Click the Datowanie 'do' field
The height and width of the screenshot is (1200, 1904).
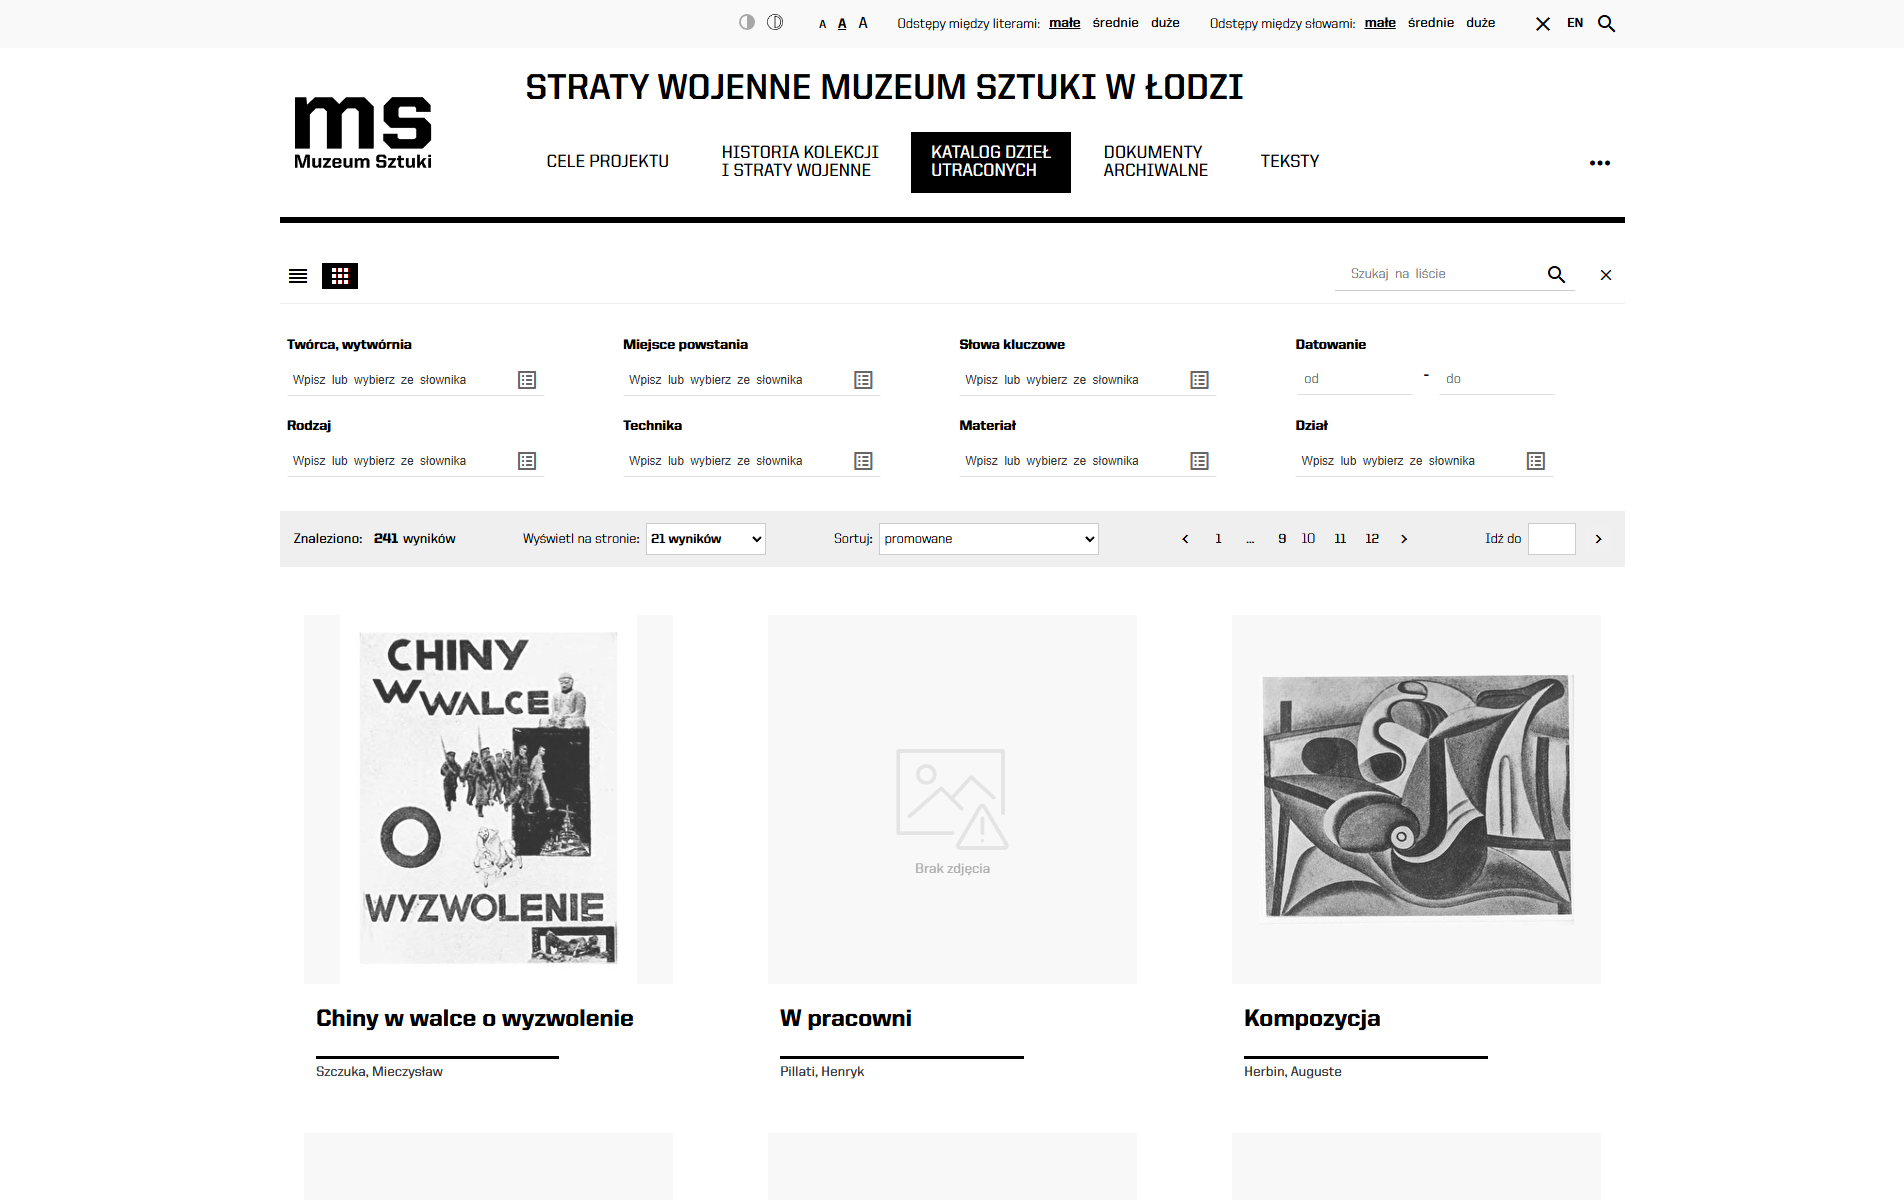[1497, 379]
